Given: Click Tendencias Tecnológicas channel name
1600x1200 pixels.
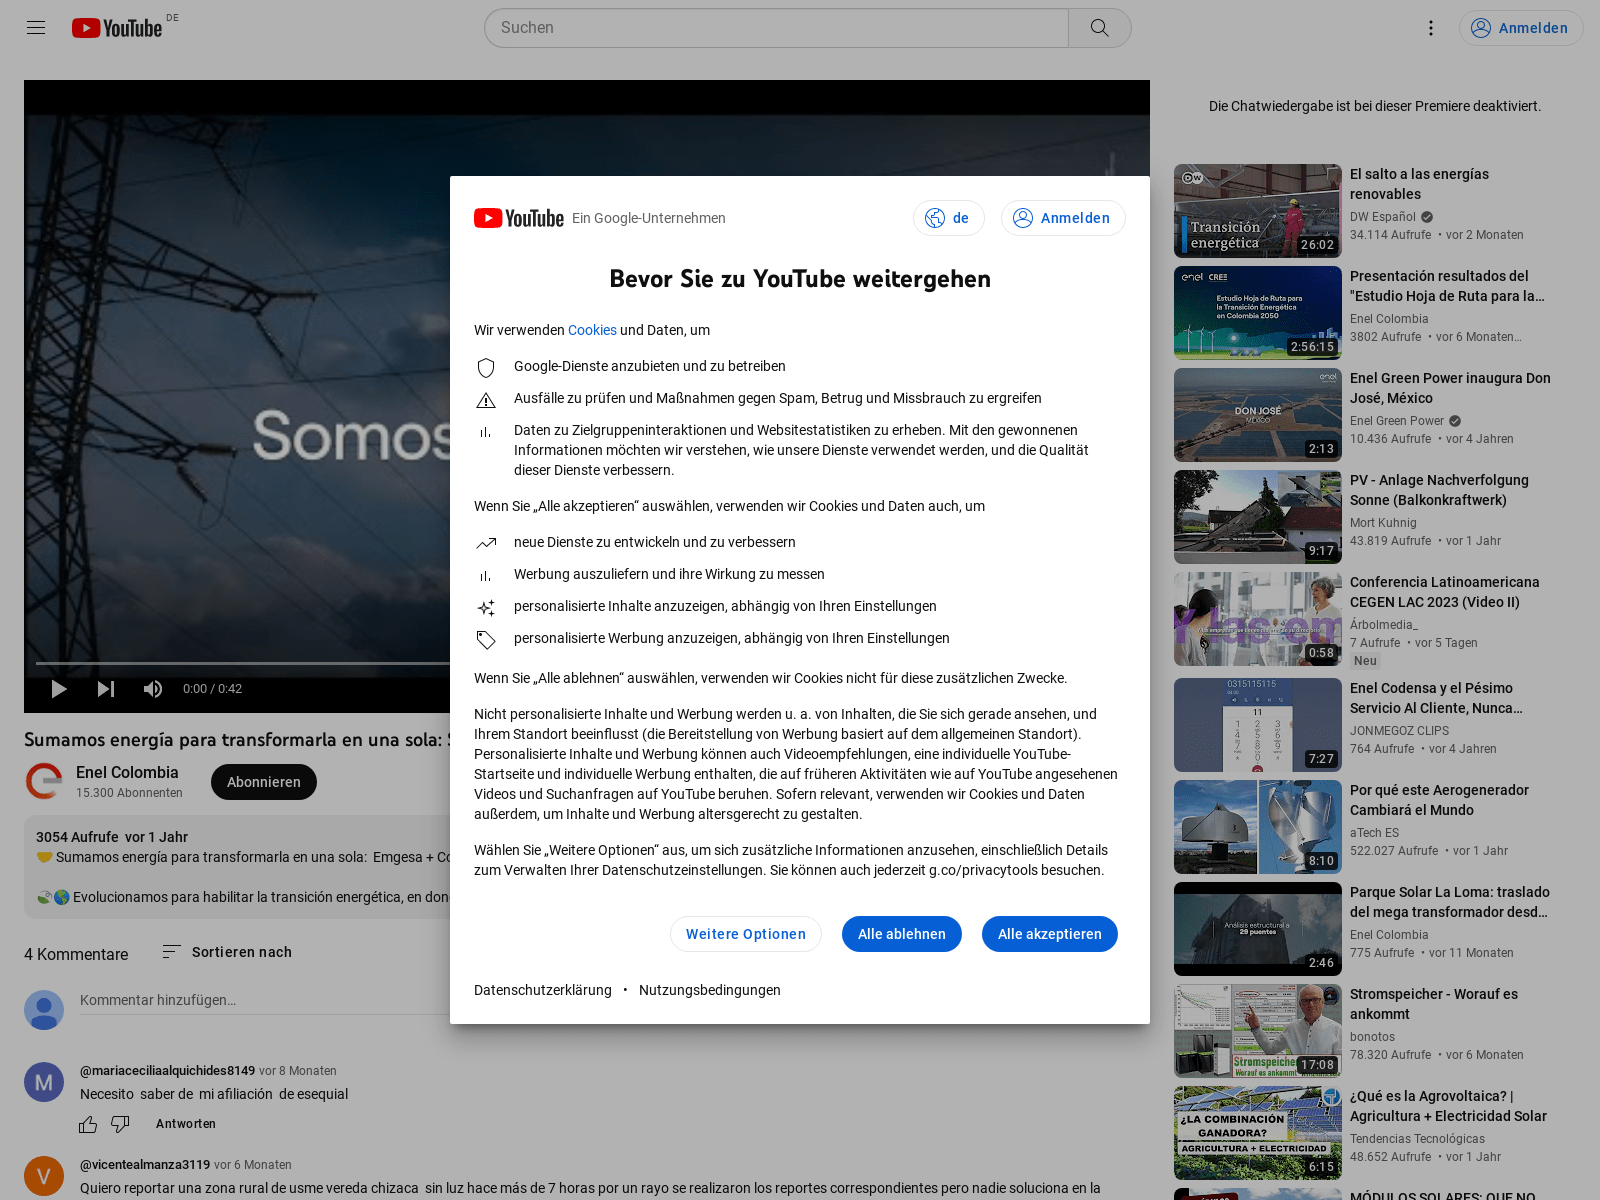Looking at the screenshot, I should coord(1418,1139).
